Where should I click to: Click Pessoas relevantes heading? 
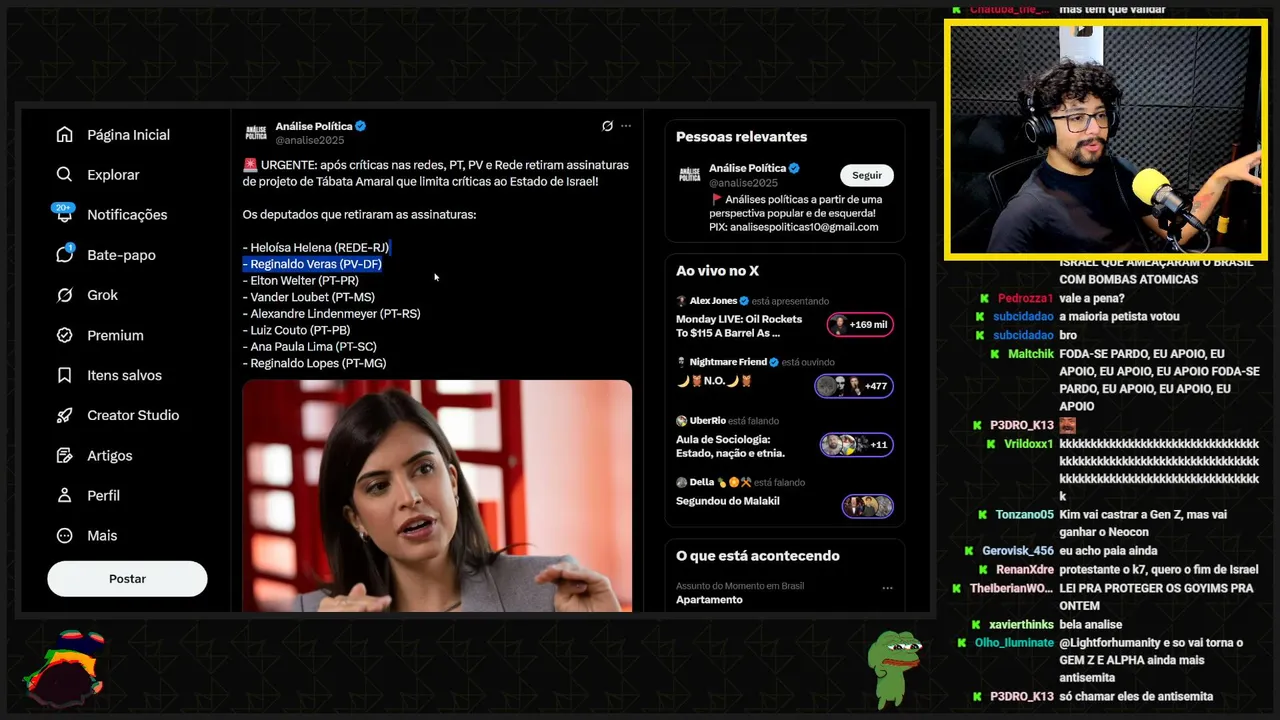(x=741, y=137)
